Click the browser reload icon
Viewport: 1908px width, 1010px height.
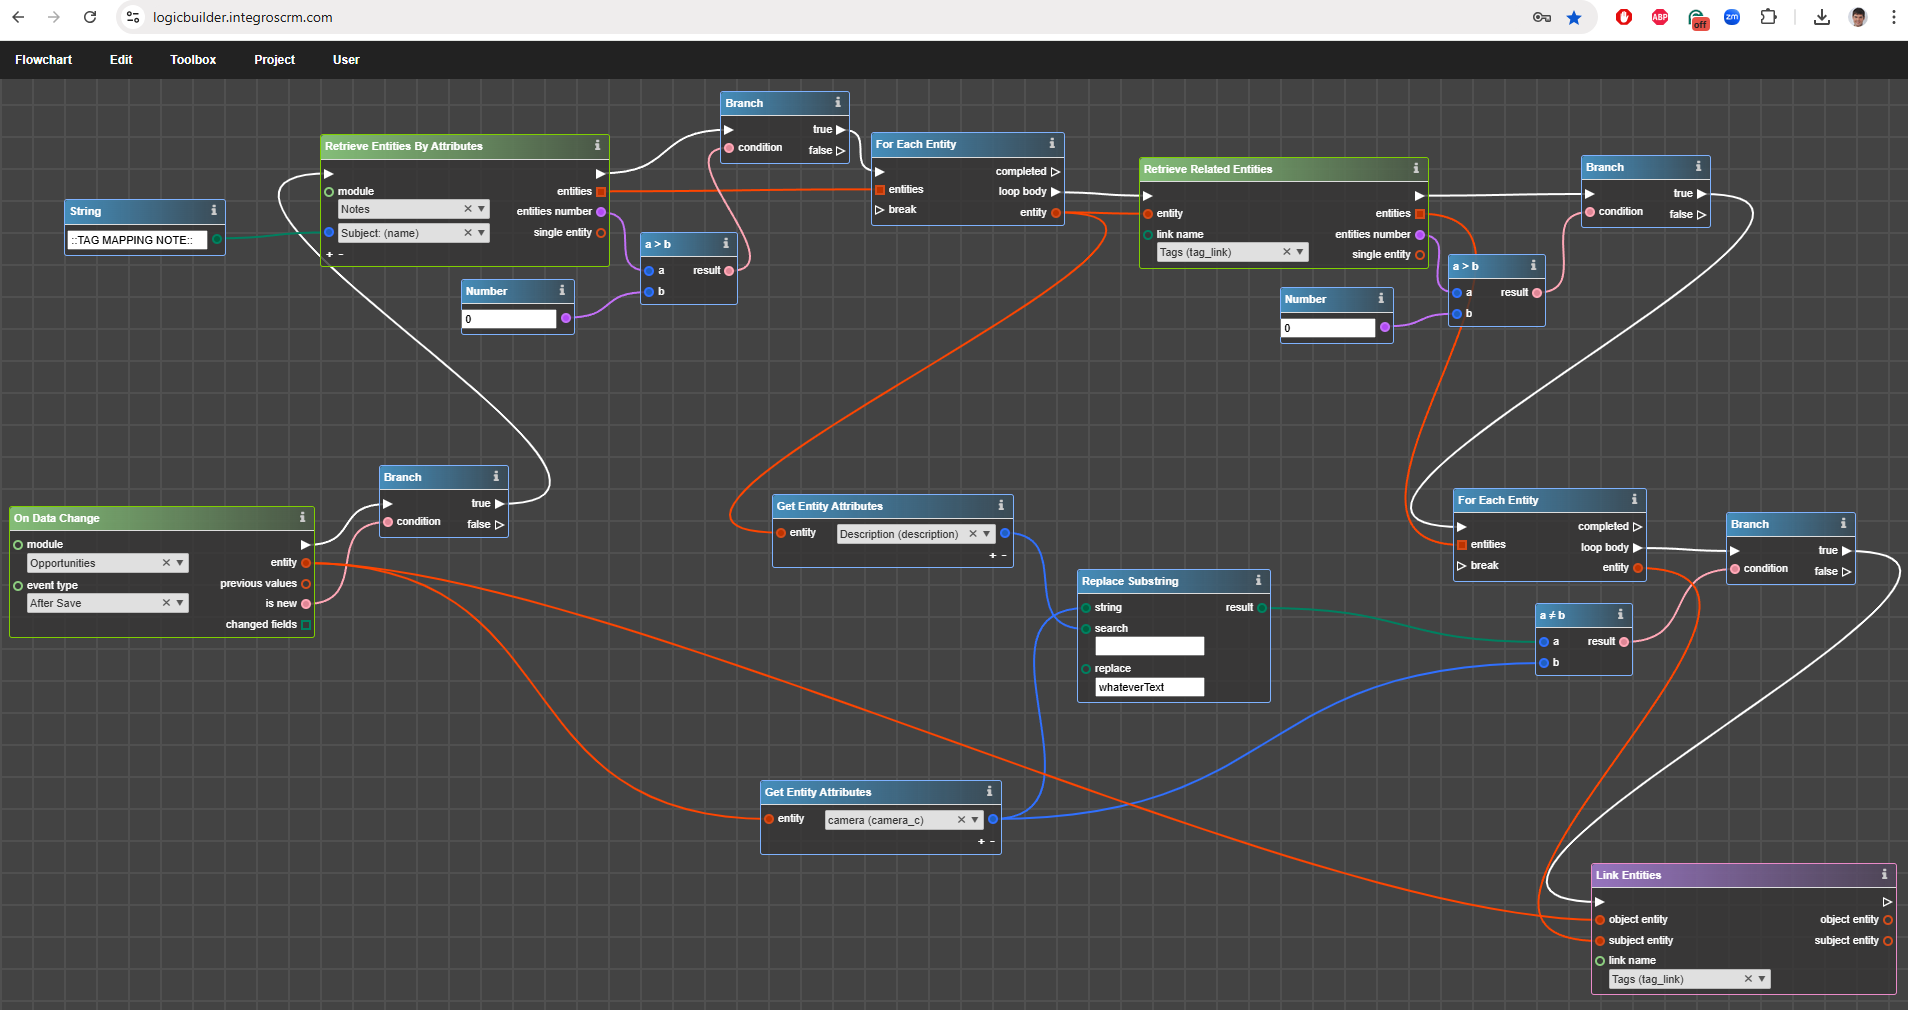tap(90, 17)
